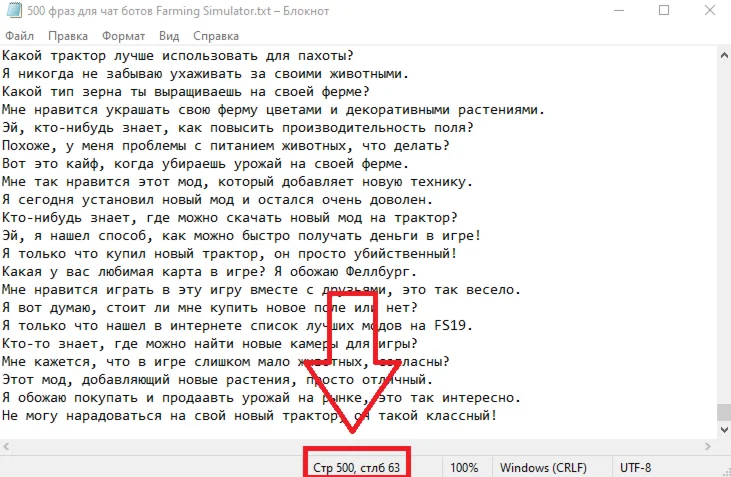Click the horizontal scrollbar left arrow

click(7, 447)
